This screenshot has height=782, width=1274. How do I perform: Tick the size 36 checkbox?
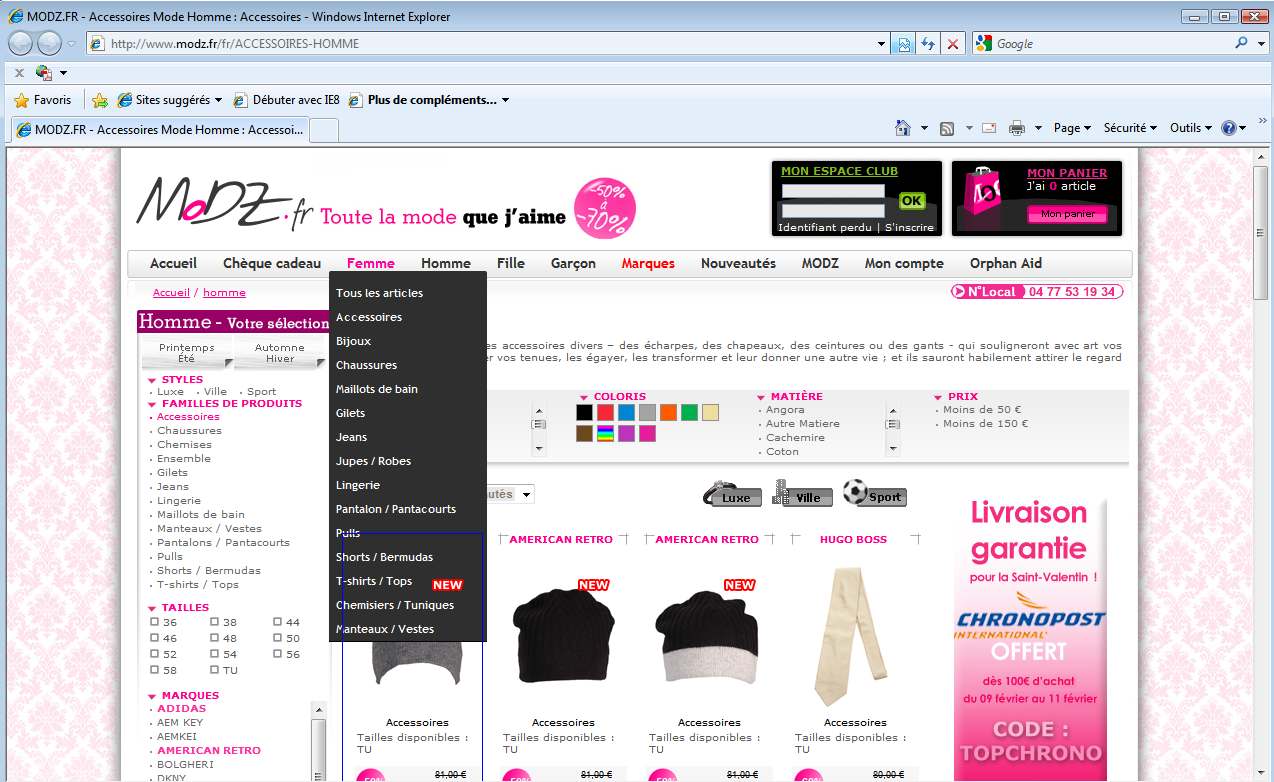155,622
